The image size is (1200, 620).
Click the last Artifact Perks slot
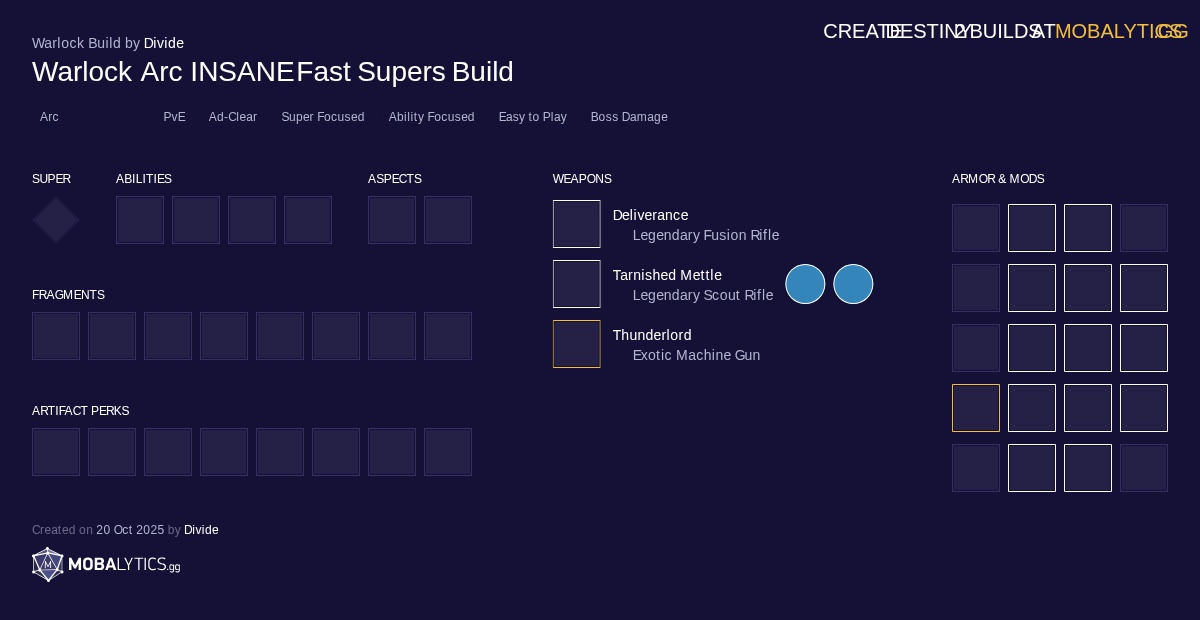(448, 452)
